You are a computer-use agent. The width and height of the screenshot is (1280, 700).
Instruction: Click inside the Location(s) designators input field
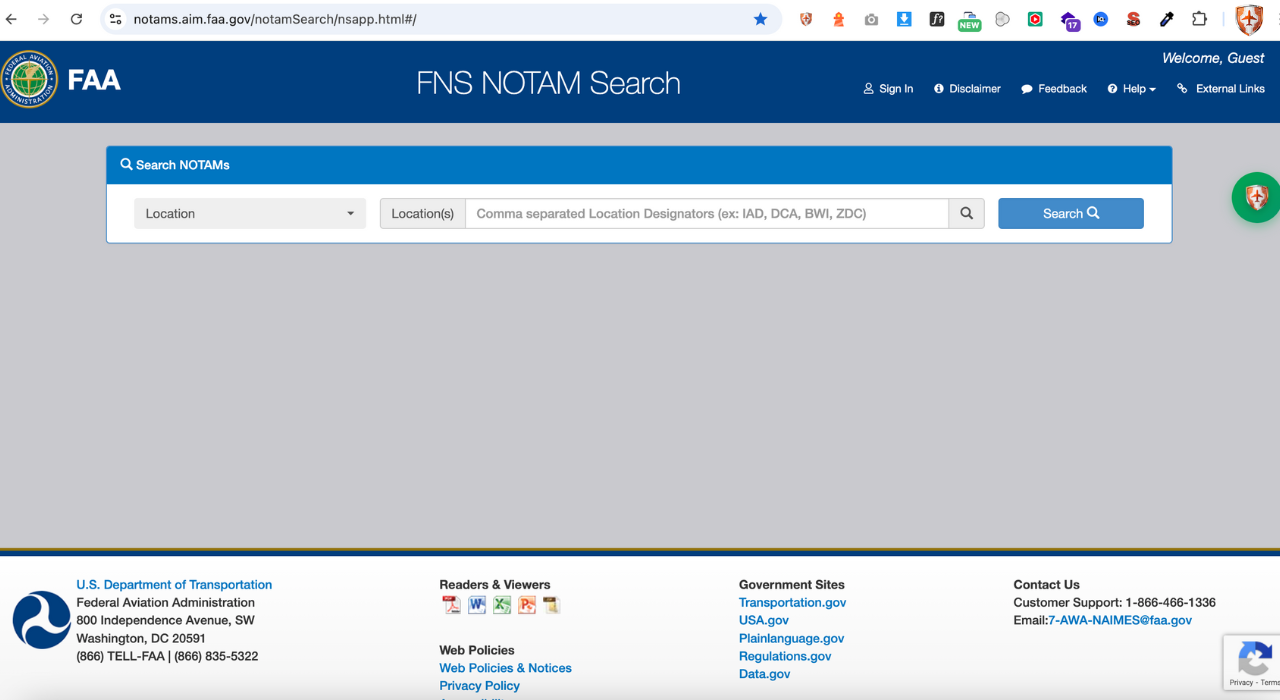click(x=700, y=213)
